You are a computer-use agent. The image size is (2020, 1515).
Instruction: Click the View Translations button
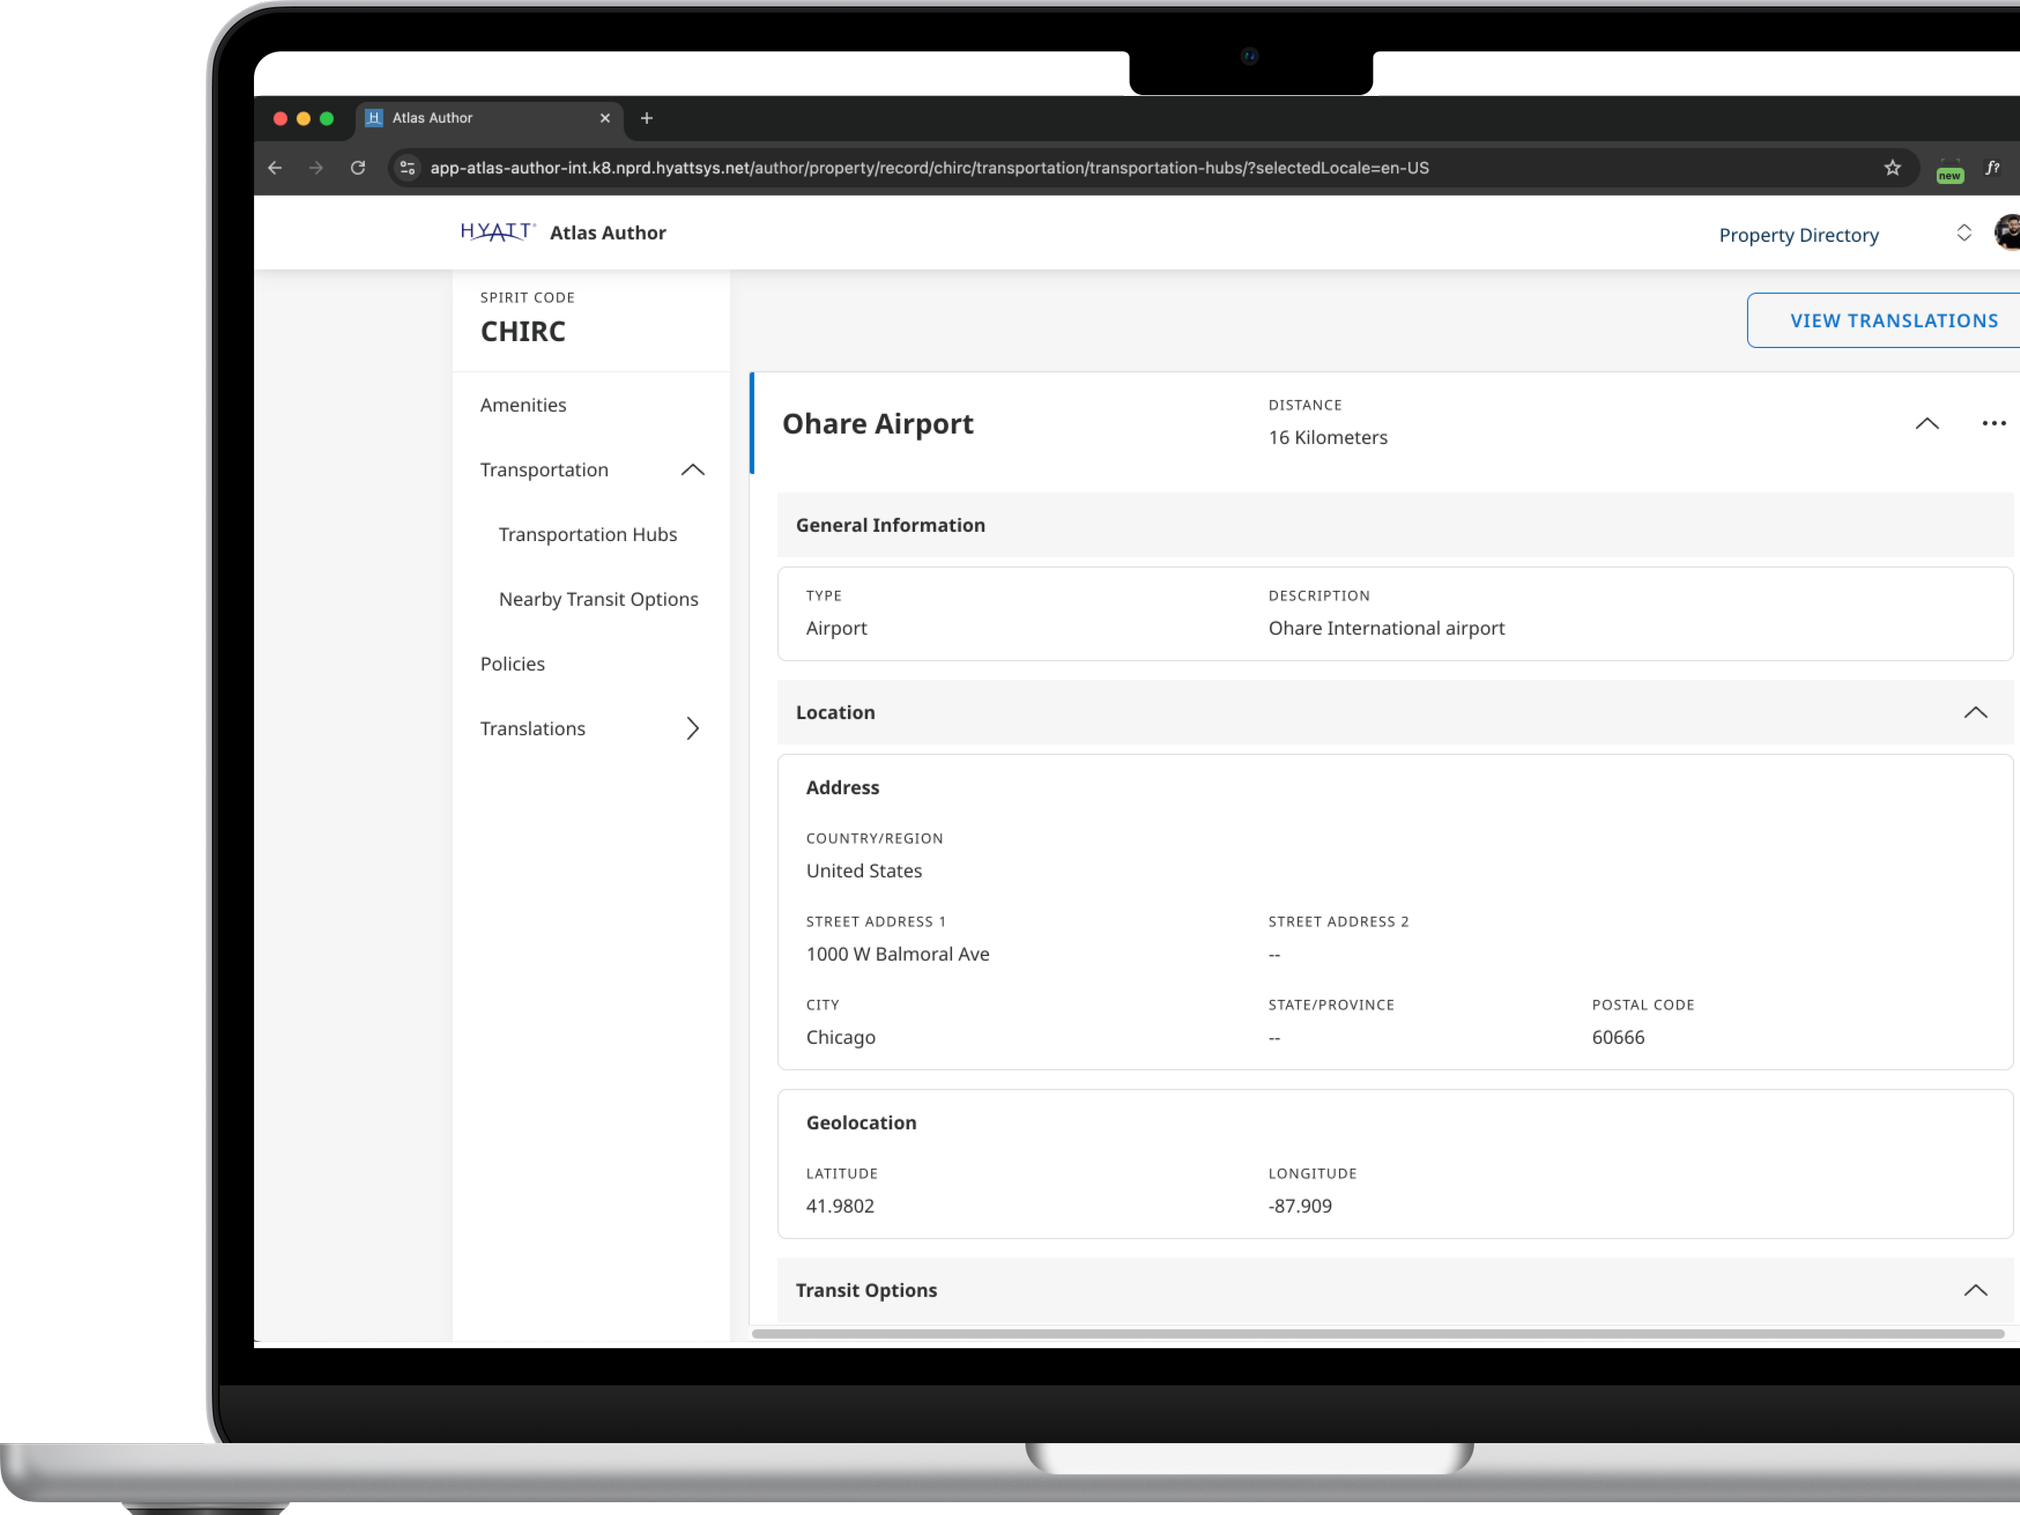[x=1893, y=321]
